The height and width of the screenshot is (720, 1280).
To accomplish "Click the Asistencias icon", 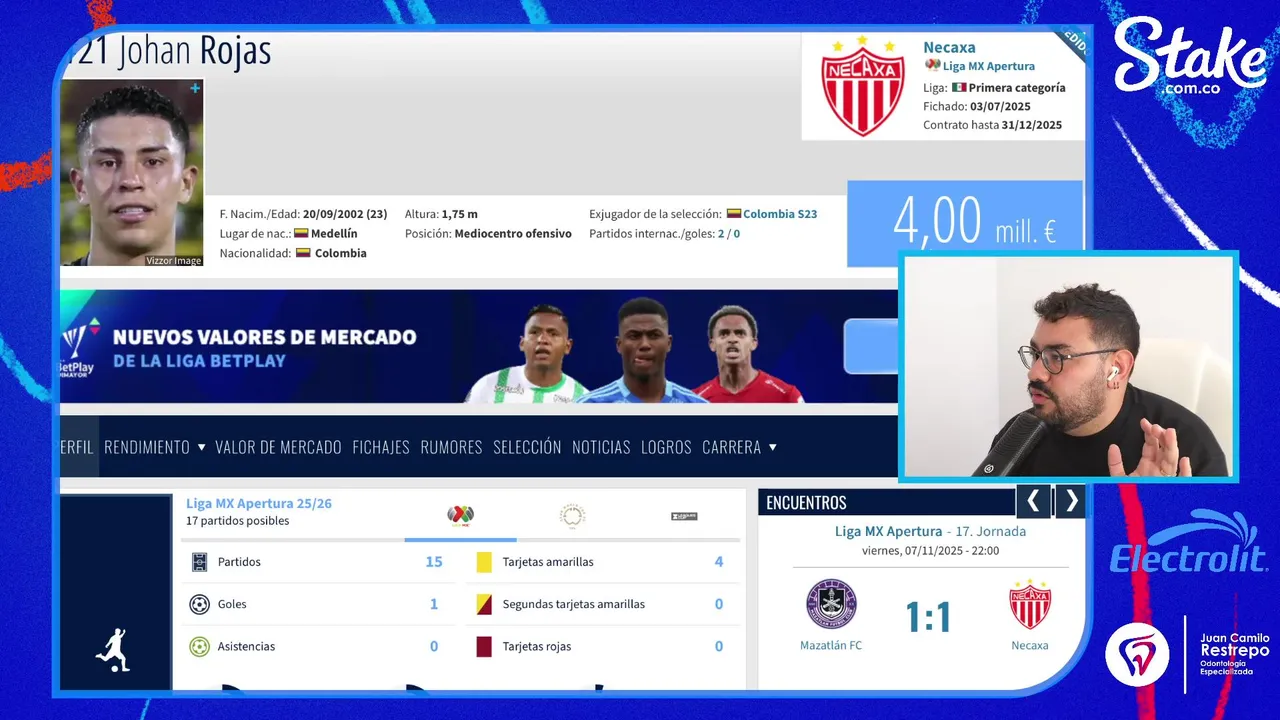I will coord(199,646).
